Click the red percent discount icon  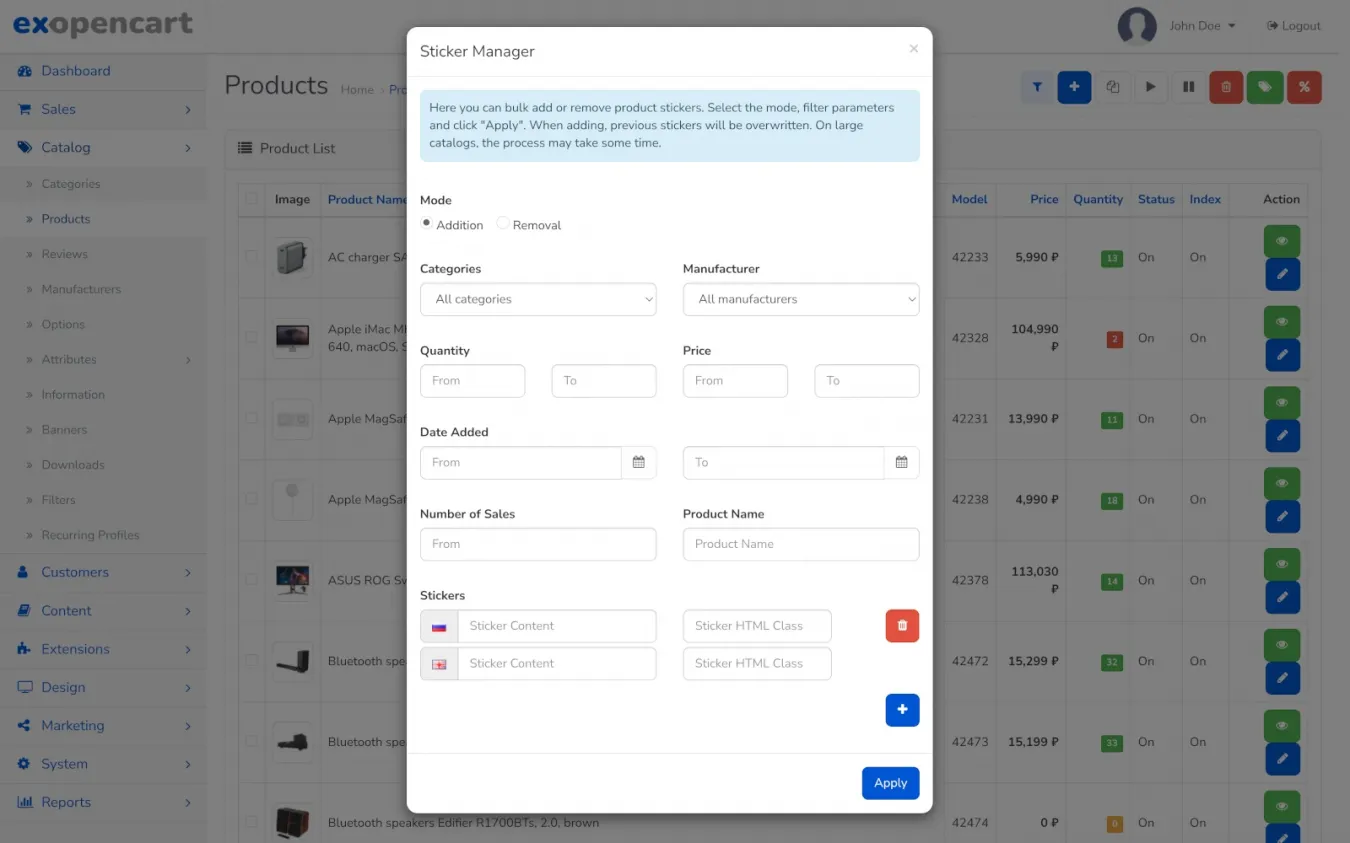point(1304,87)
